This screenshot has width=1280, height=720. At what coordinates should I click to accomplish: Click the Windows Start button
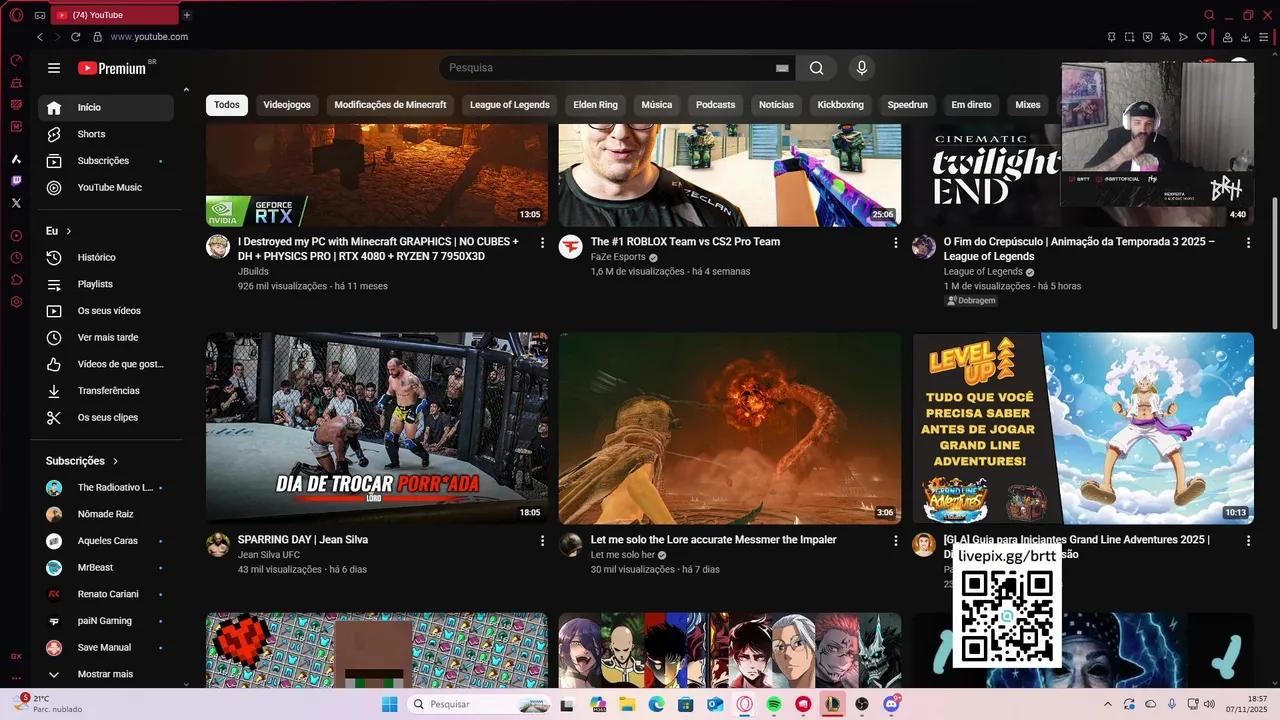click(389, 704)
